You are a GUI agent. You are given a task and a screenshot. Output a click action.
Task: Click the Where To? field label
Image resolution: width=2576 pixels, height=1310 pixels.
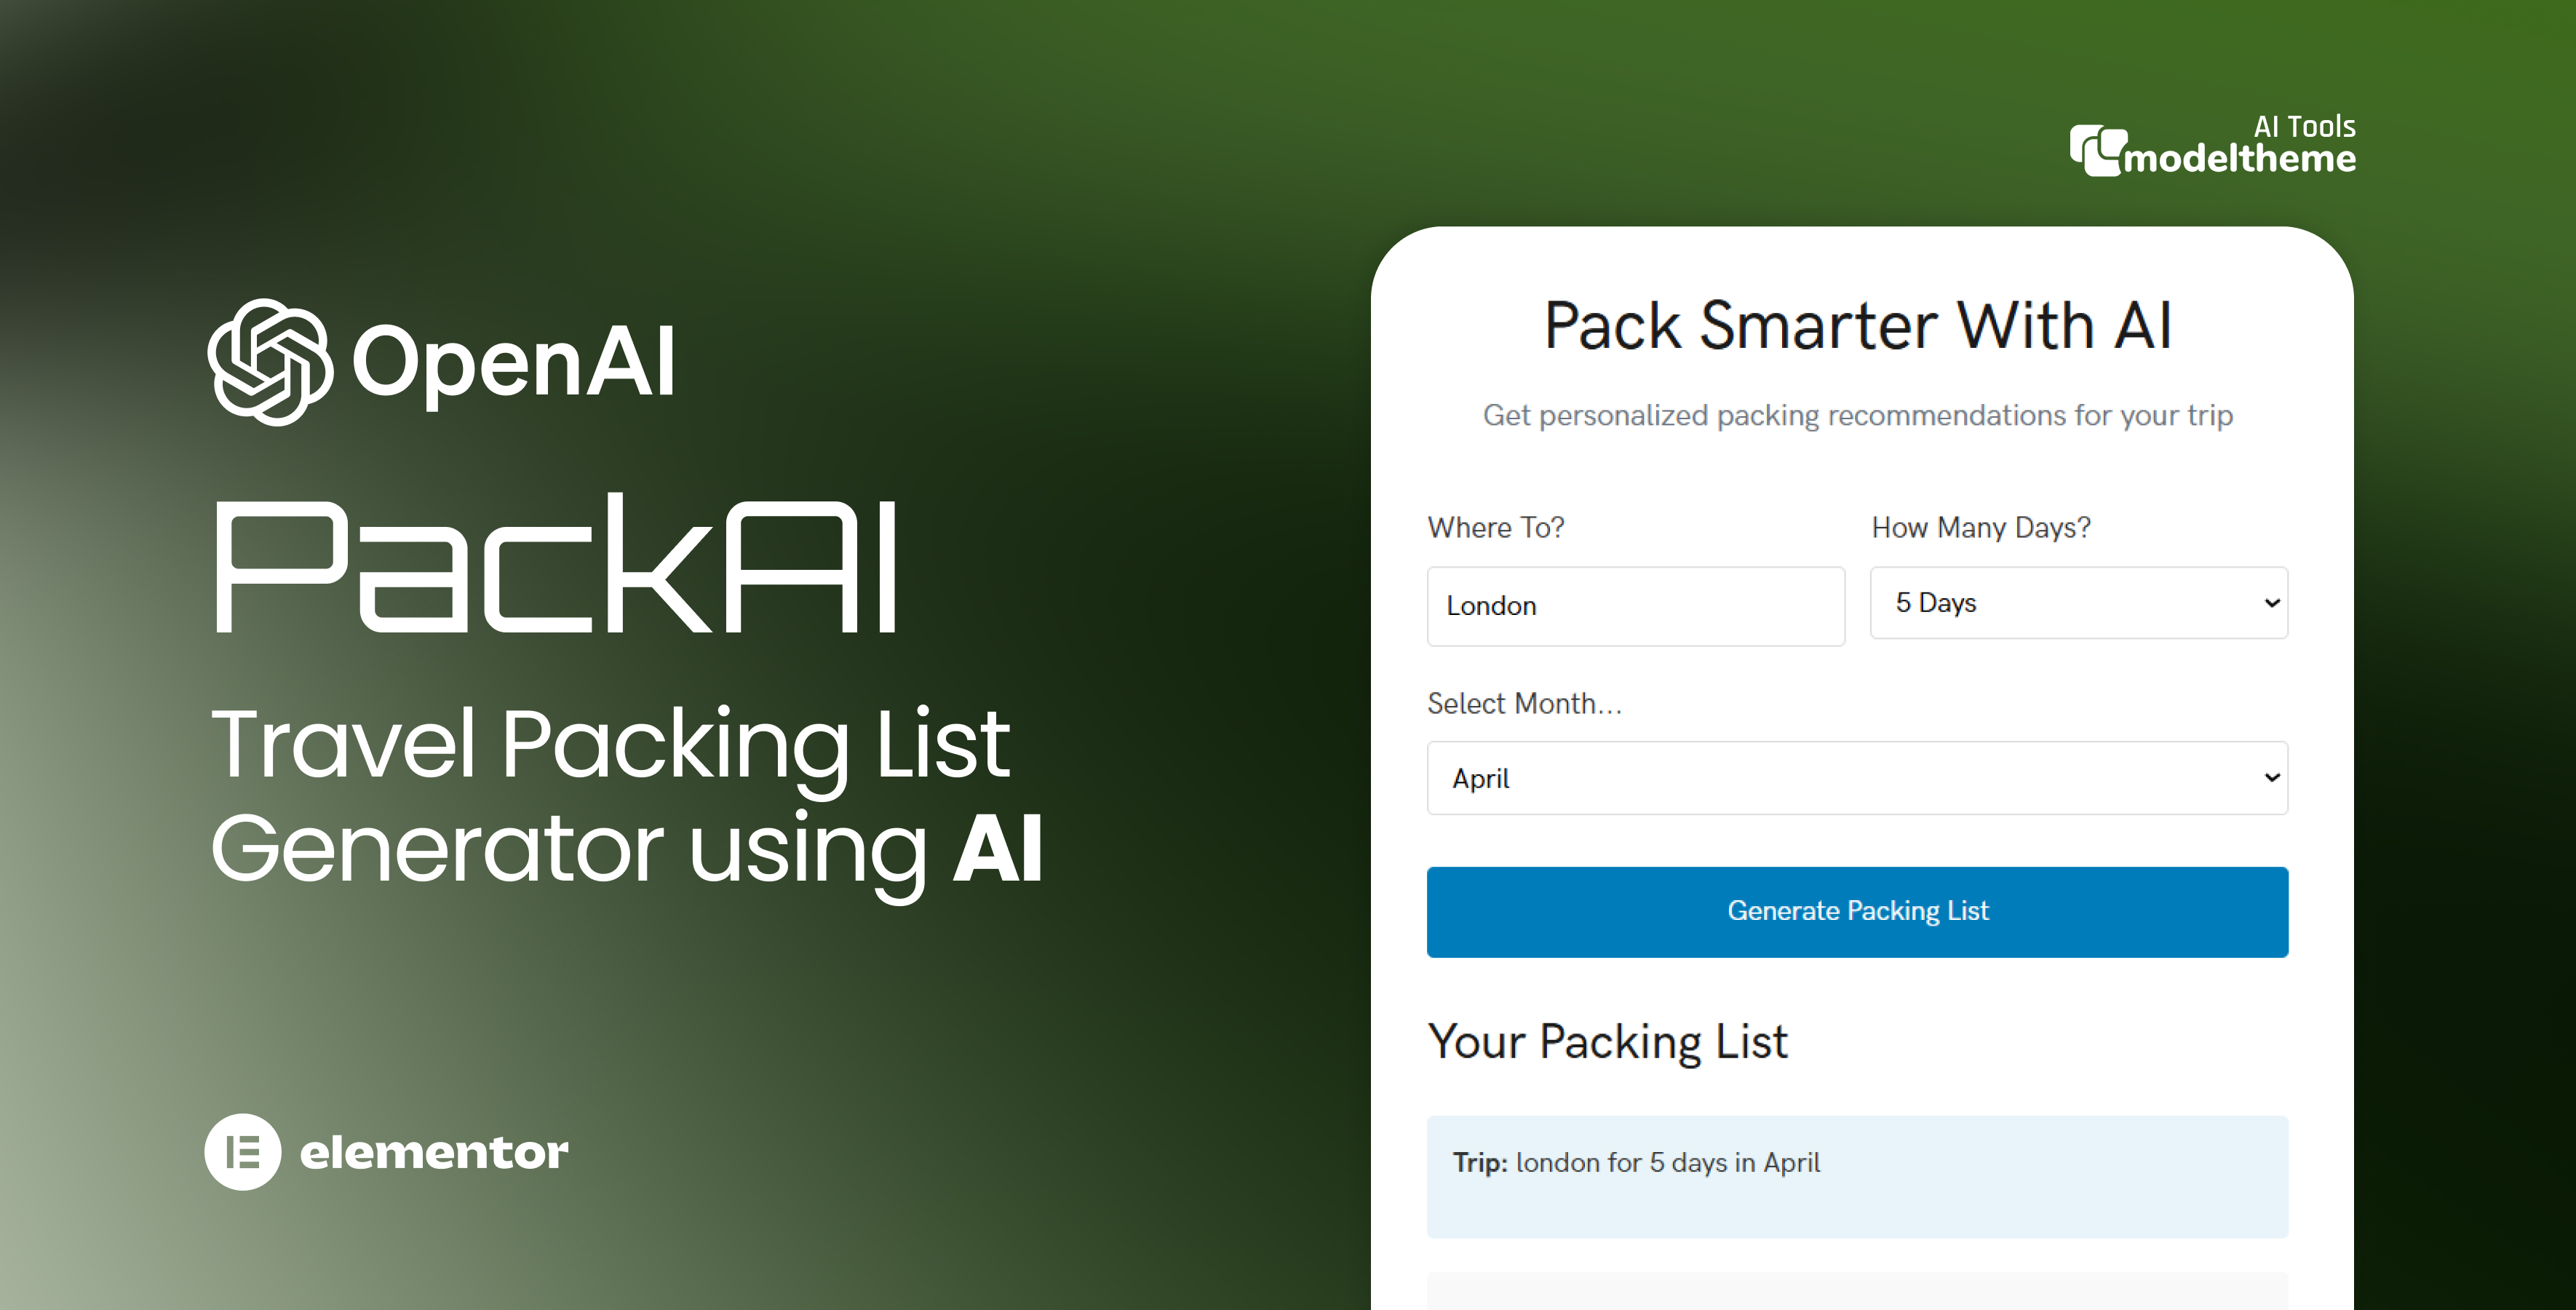[x=1495, y=527]
